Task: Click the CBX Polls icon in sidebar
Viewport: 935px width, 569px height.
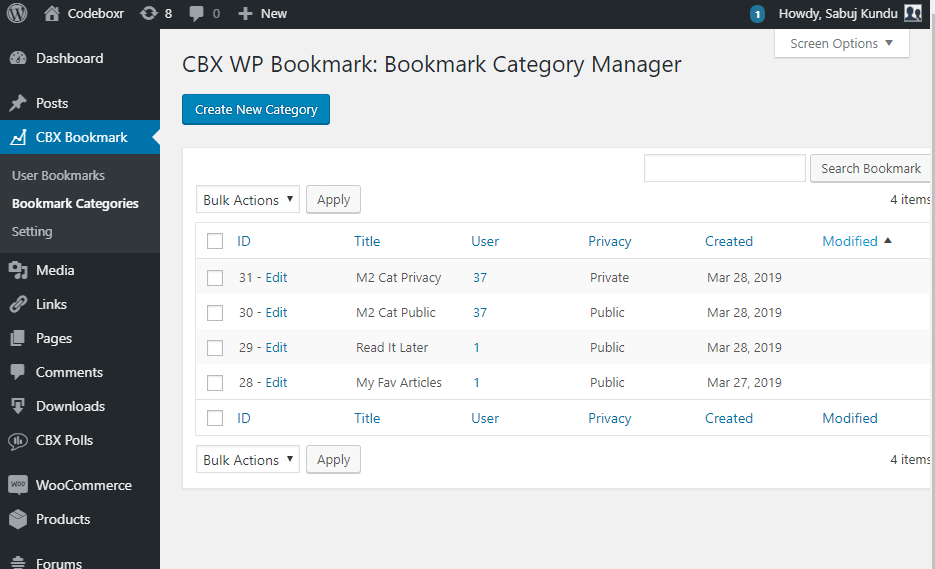Action: 18,440
